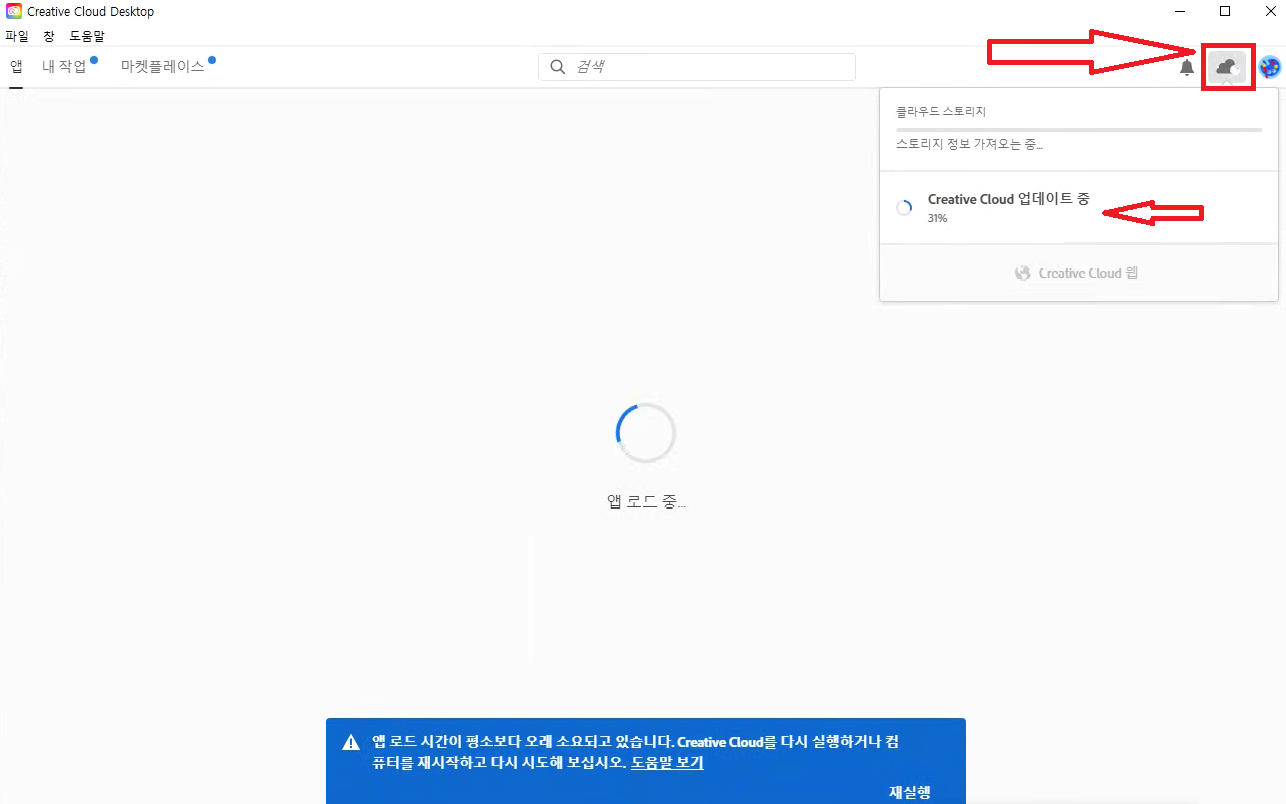
Task: Open the 도움말 menu
Action: [x=87, y=35]
